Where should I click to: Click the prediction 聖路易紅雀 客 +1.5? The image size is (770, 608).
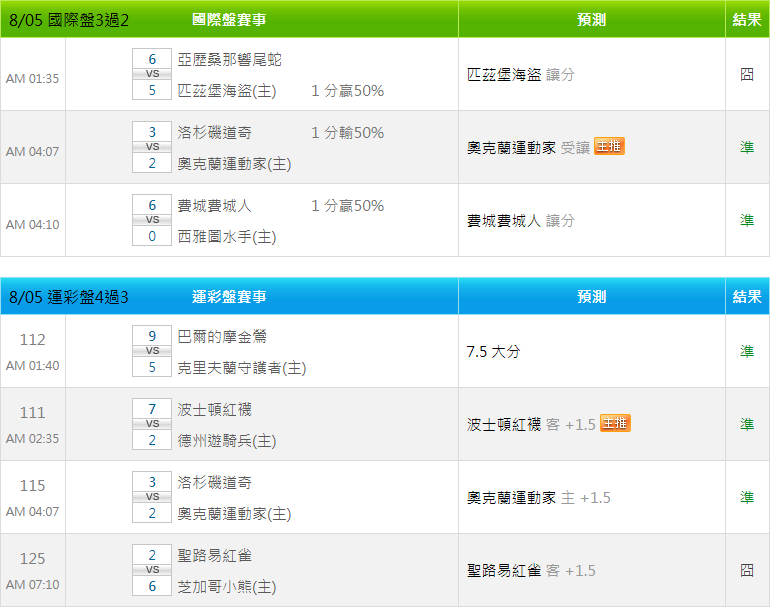(531, 571)
